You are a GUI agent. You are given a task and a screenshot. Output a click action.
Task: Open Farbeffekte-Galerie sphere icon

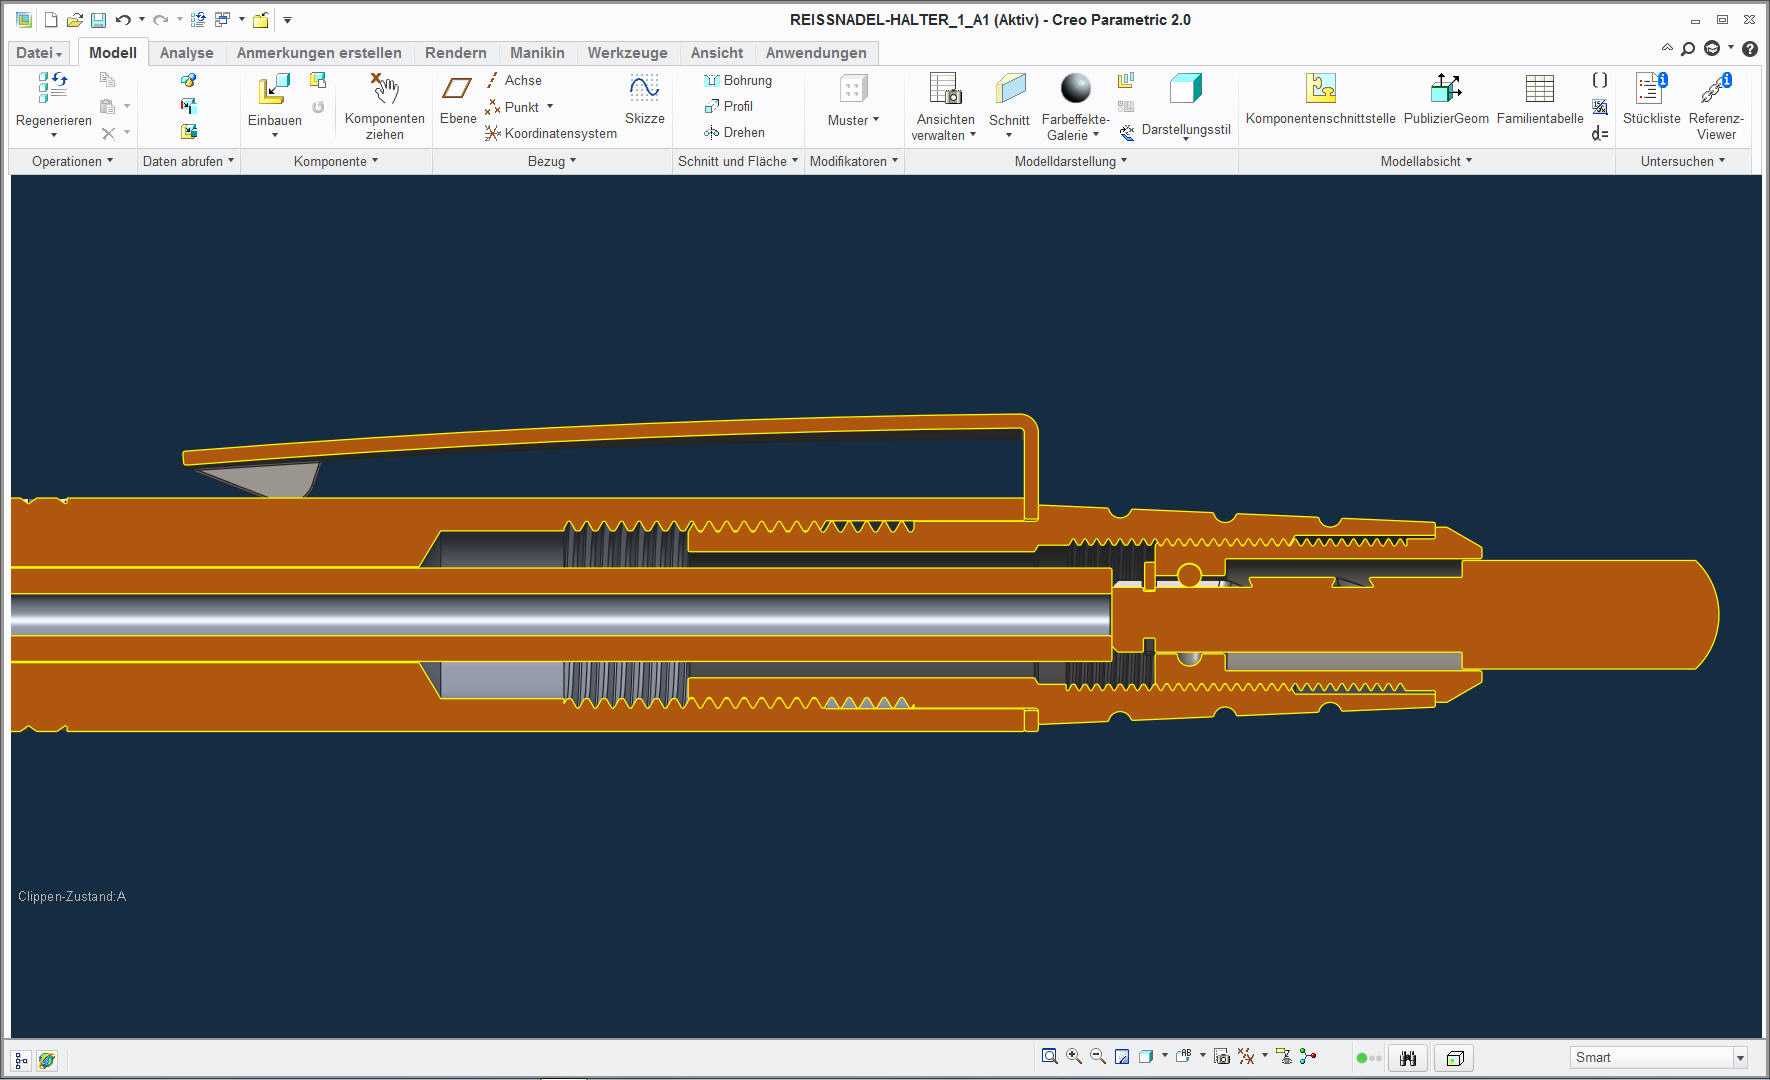coord(1075,89)
